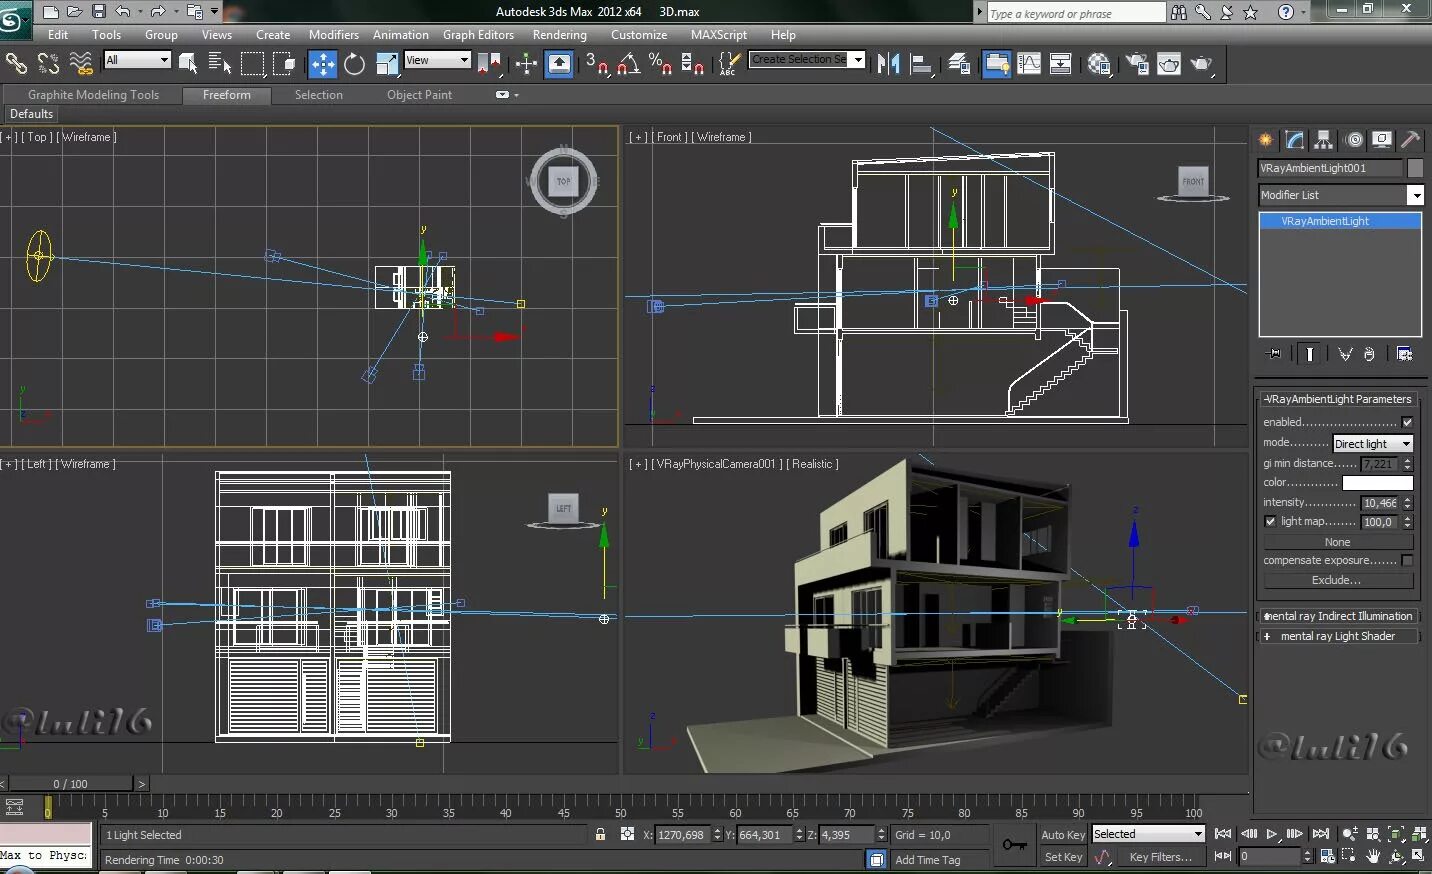
Task: Open the Utilities panel hammer icon
Action: click(x=1410, y=140)
